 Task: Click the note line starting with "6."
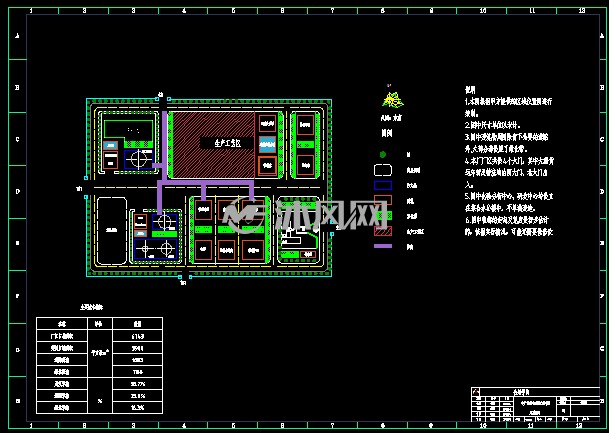coord(507,220)
